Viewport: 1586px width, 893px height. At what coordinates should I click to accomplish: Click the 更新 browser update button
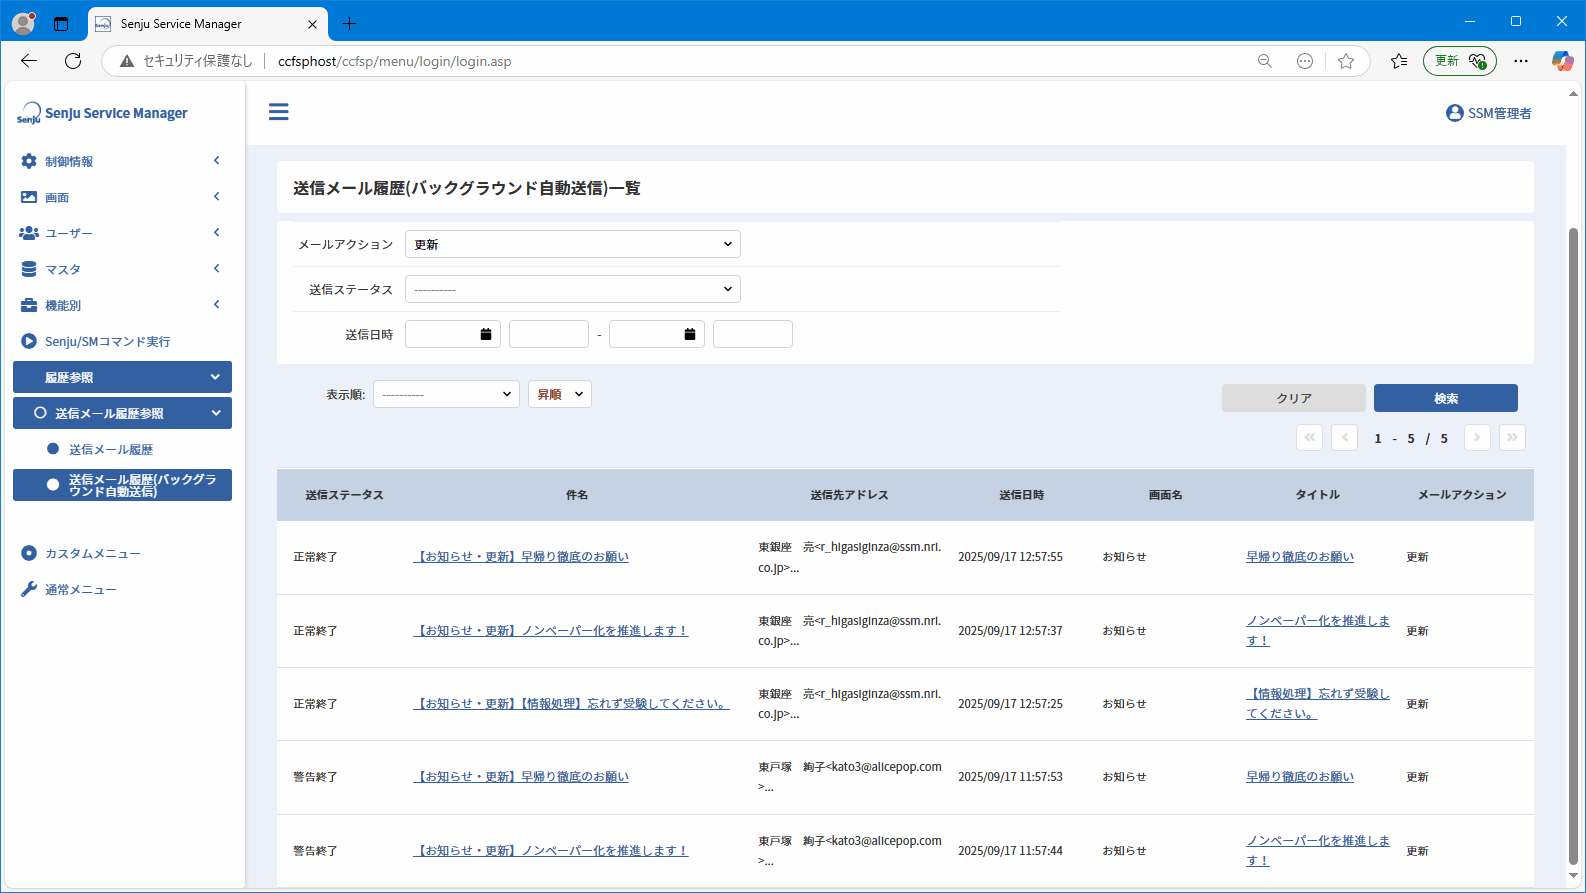click(x=1460, y=61)
